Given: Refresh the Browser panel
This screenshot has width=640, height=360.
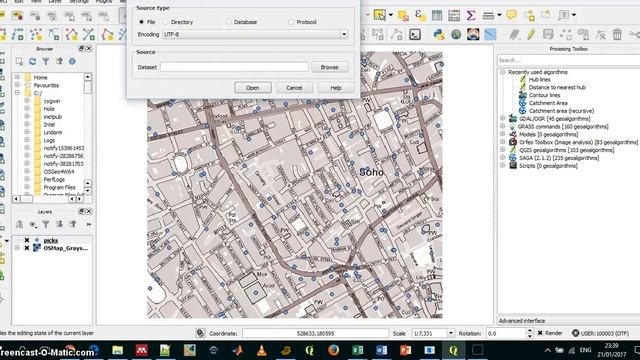Looking at the screenshot, I should (32, 61).
